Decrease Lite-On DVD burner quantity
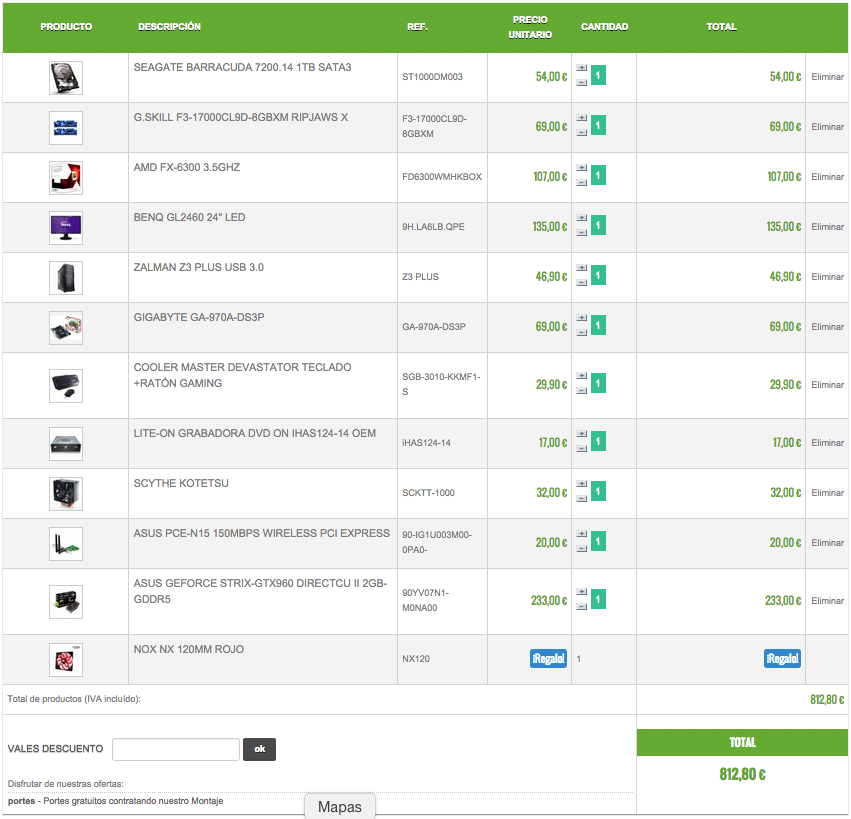The image size is (851, 819). tap(581, 448)
